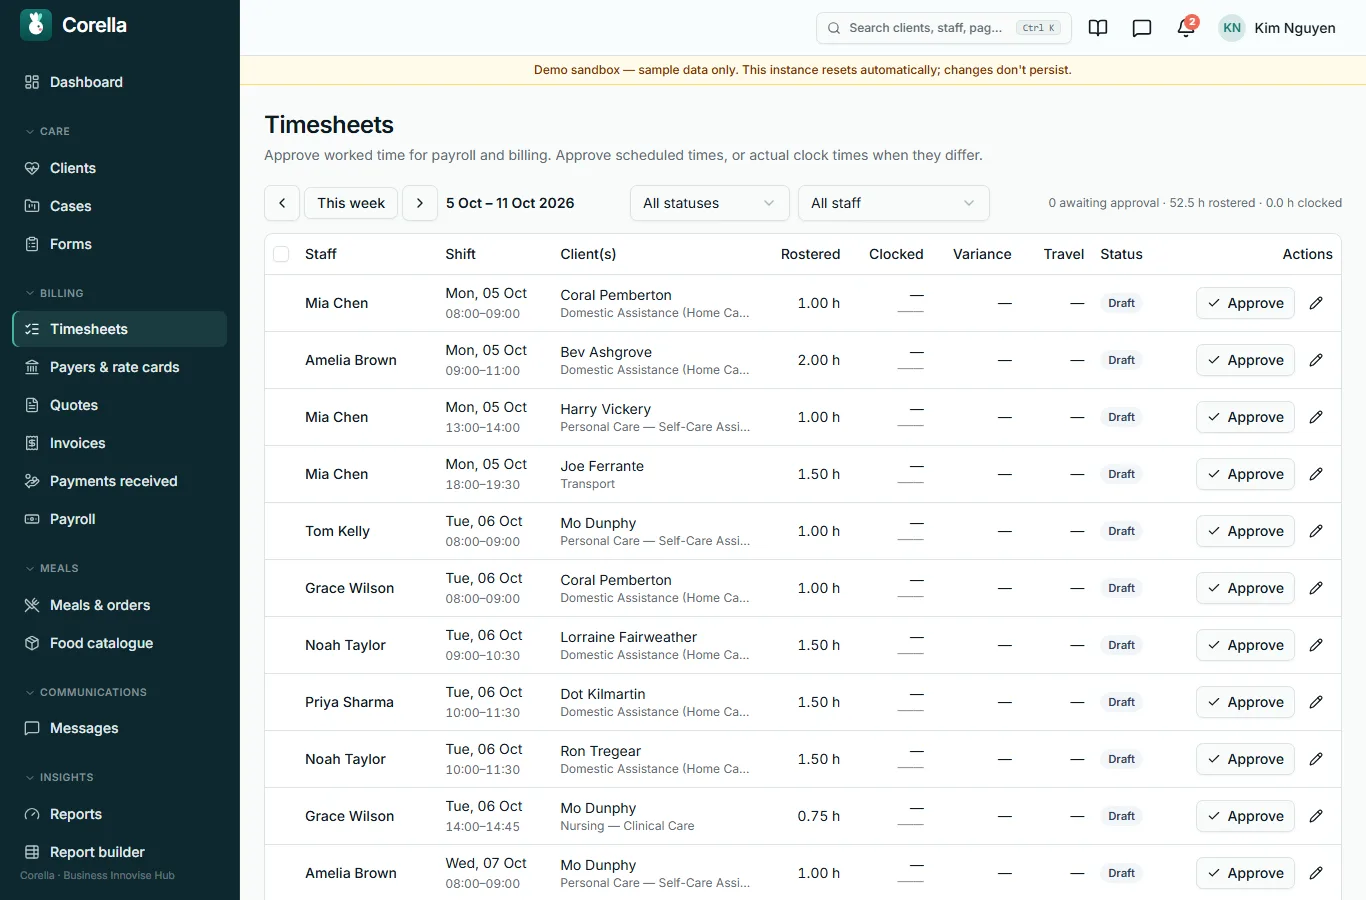Open Invoices in the sidebar
The image size is (1366, 900).
pos(119,443)
